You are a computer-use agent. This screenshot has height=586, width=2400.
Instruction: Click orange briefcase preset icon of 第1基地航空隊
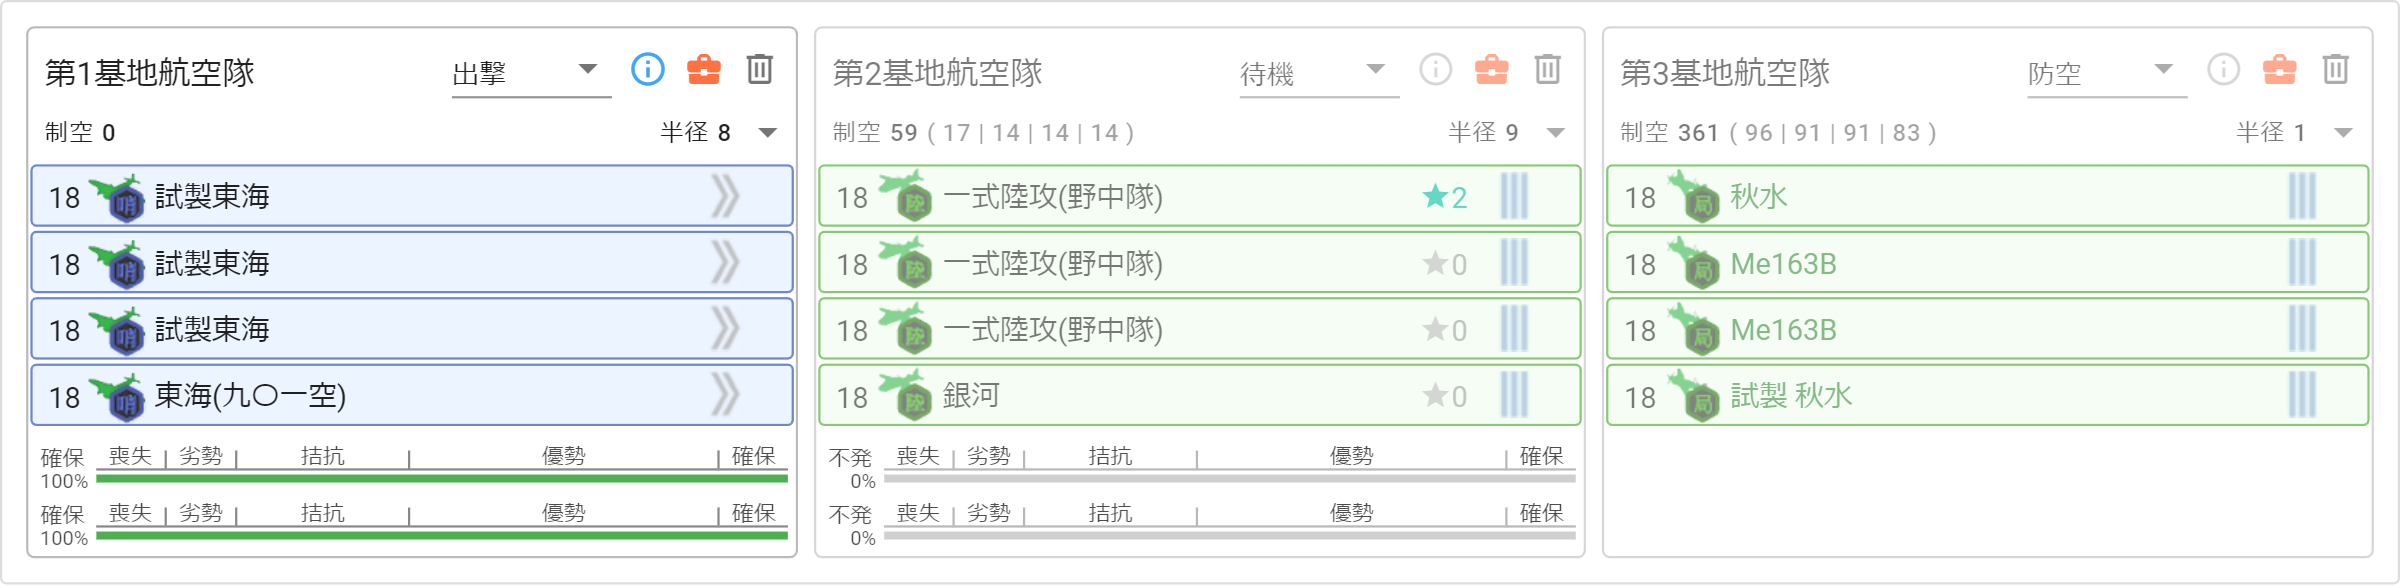tap(704, 69)
